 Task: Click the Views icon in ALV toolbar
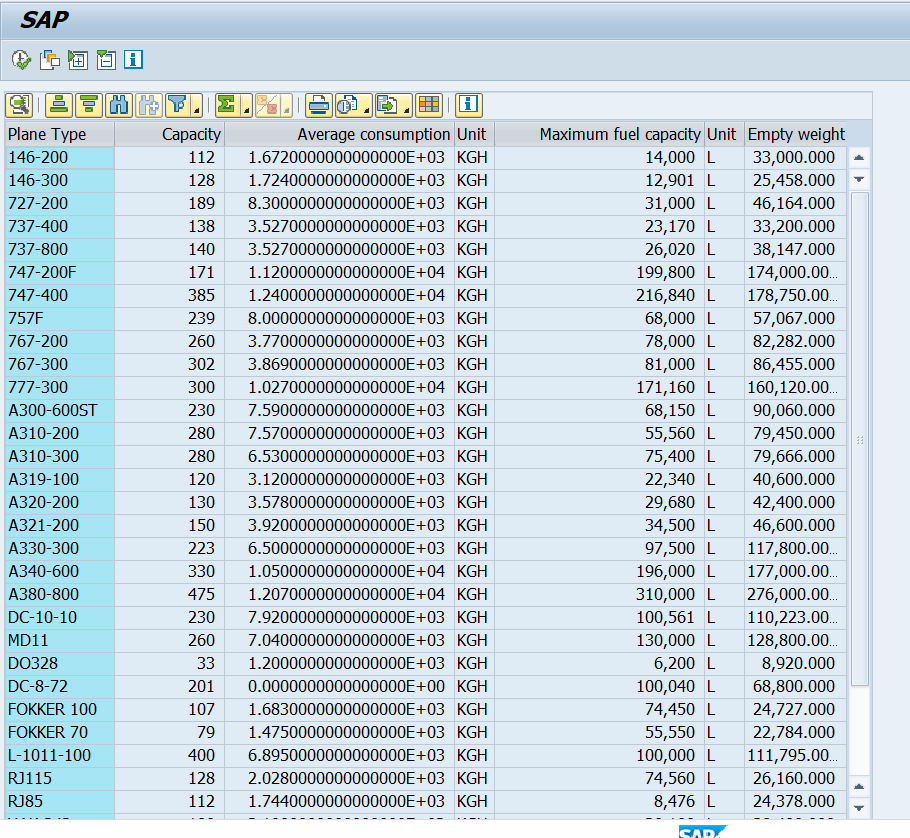click(348, 105)
